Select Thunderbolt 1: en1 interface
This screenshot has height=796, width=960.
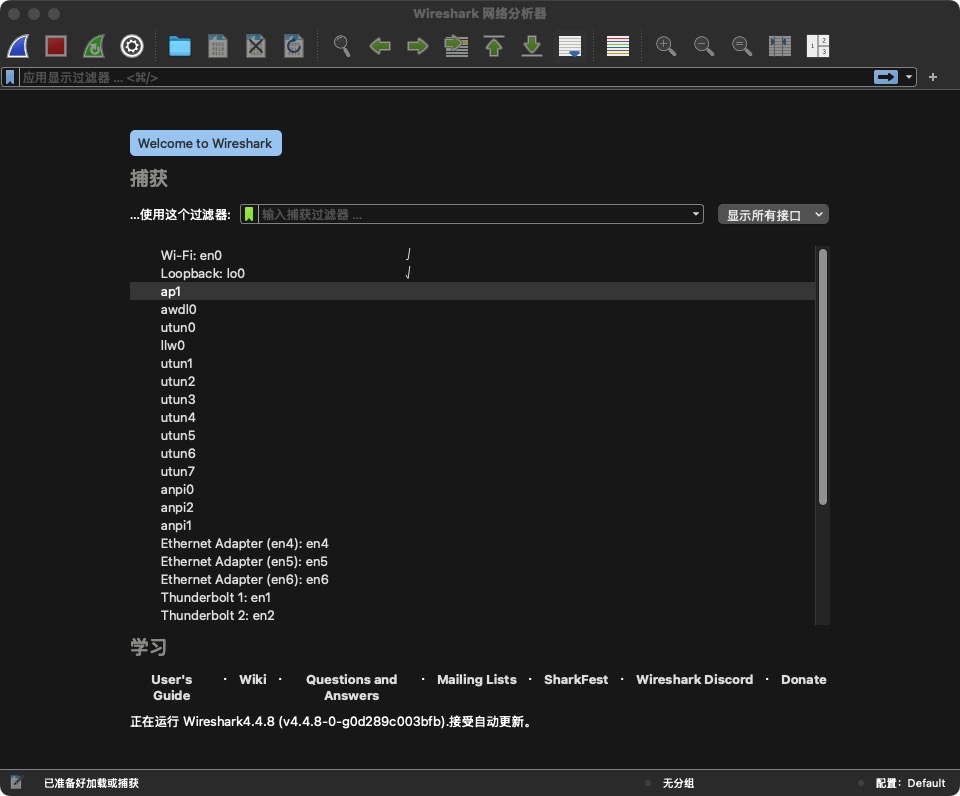point(472,598)
